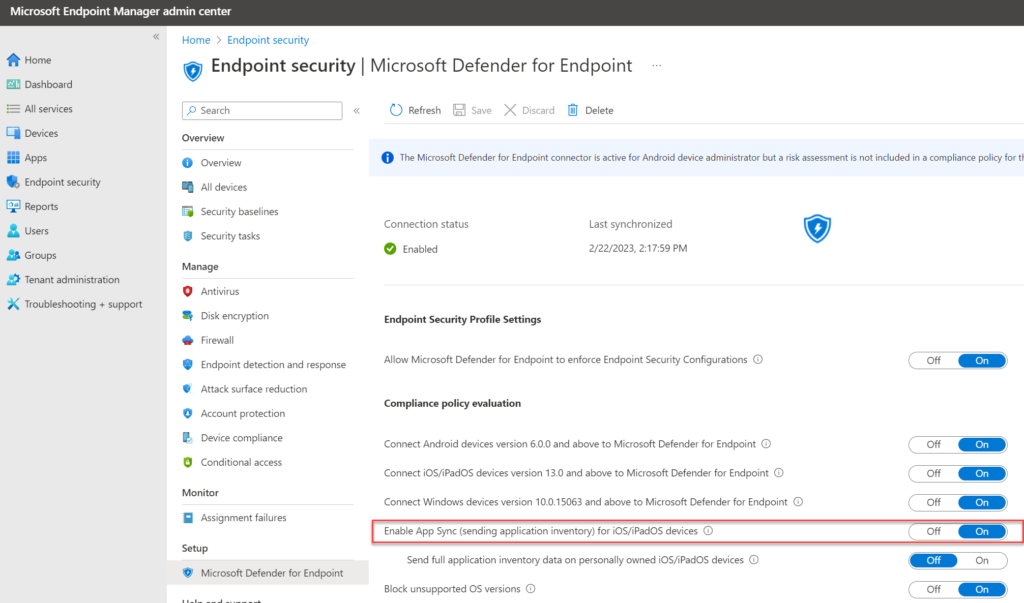Click the Enabled connection status text
The width and height of the screenshot is (1024, 603).
[x=420, y=249]
